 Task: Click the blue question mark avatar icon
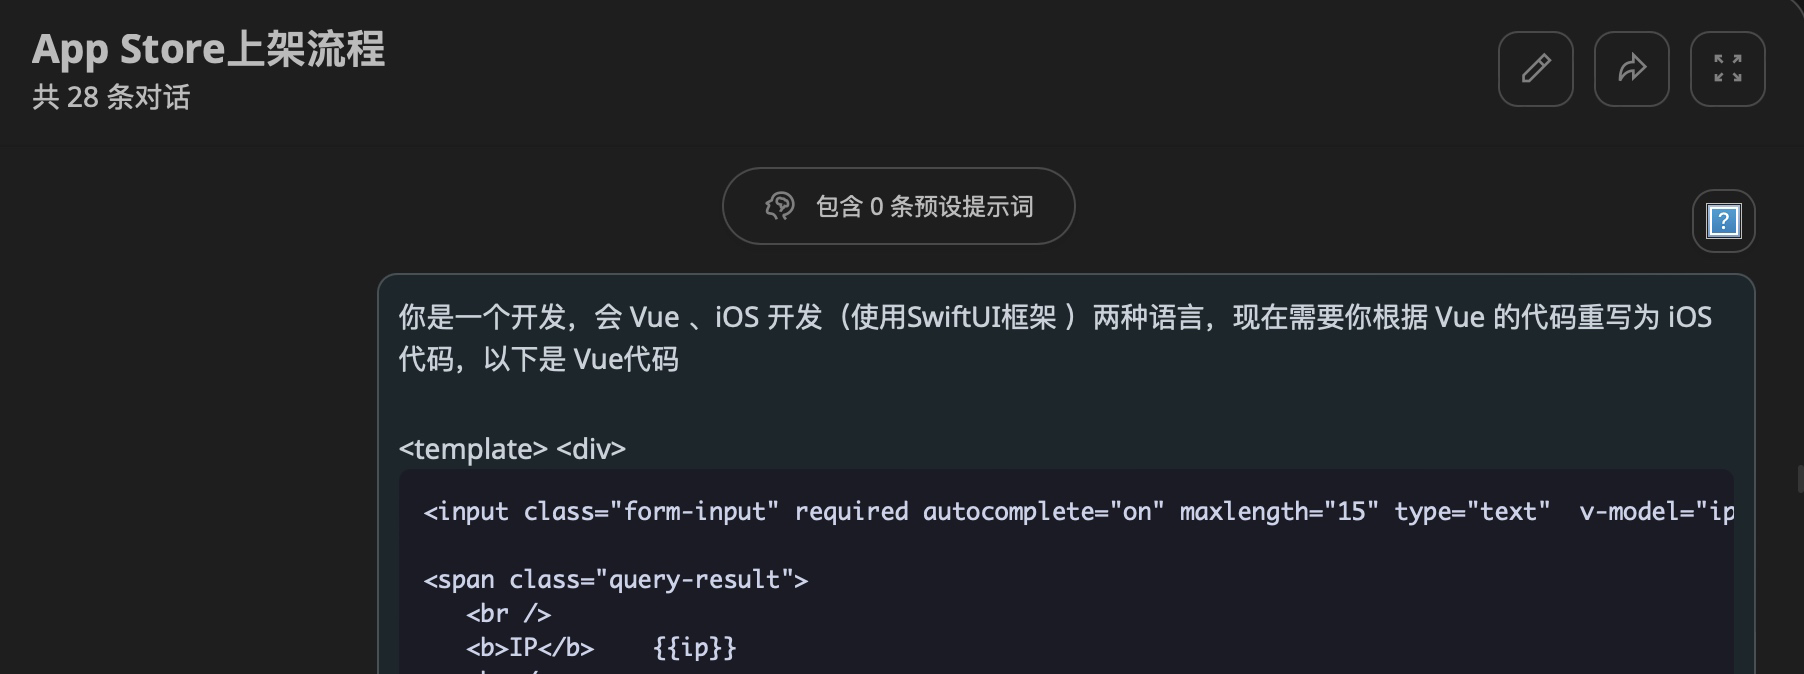coord(1723,221)
